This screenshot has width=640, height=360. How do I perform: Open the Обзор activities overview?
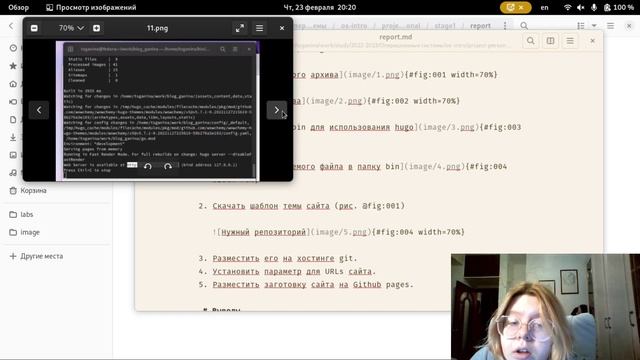point(18,7)
